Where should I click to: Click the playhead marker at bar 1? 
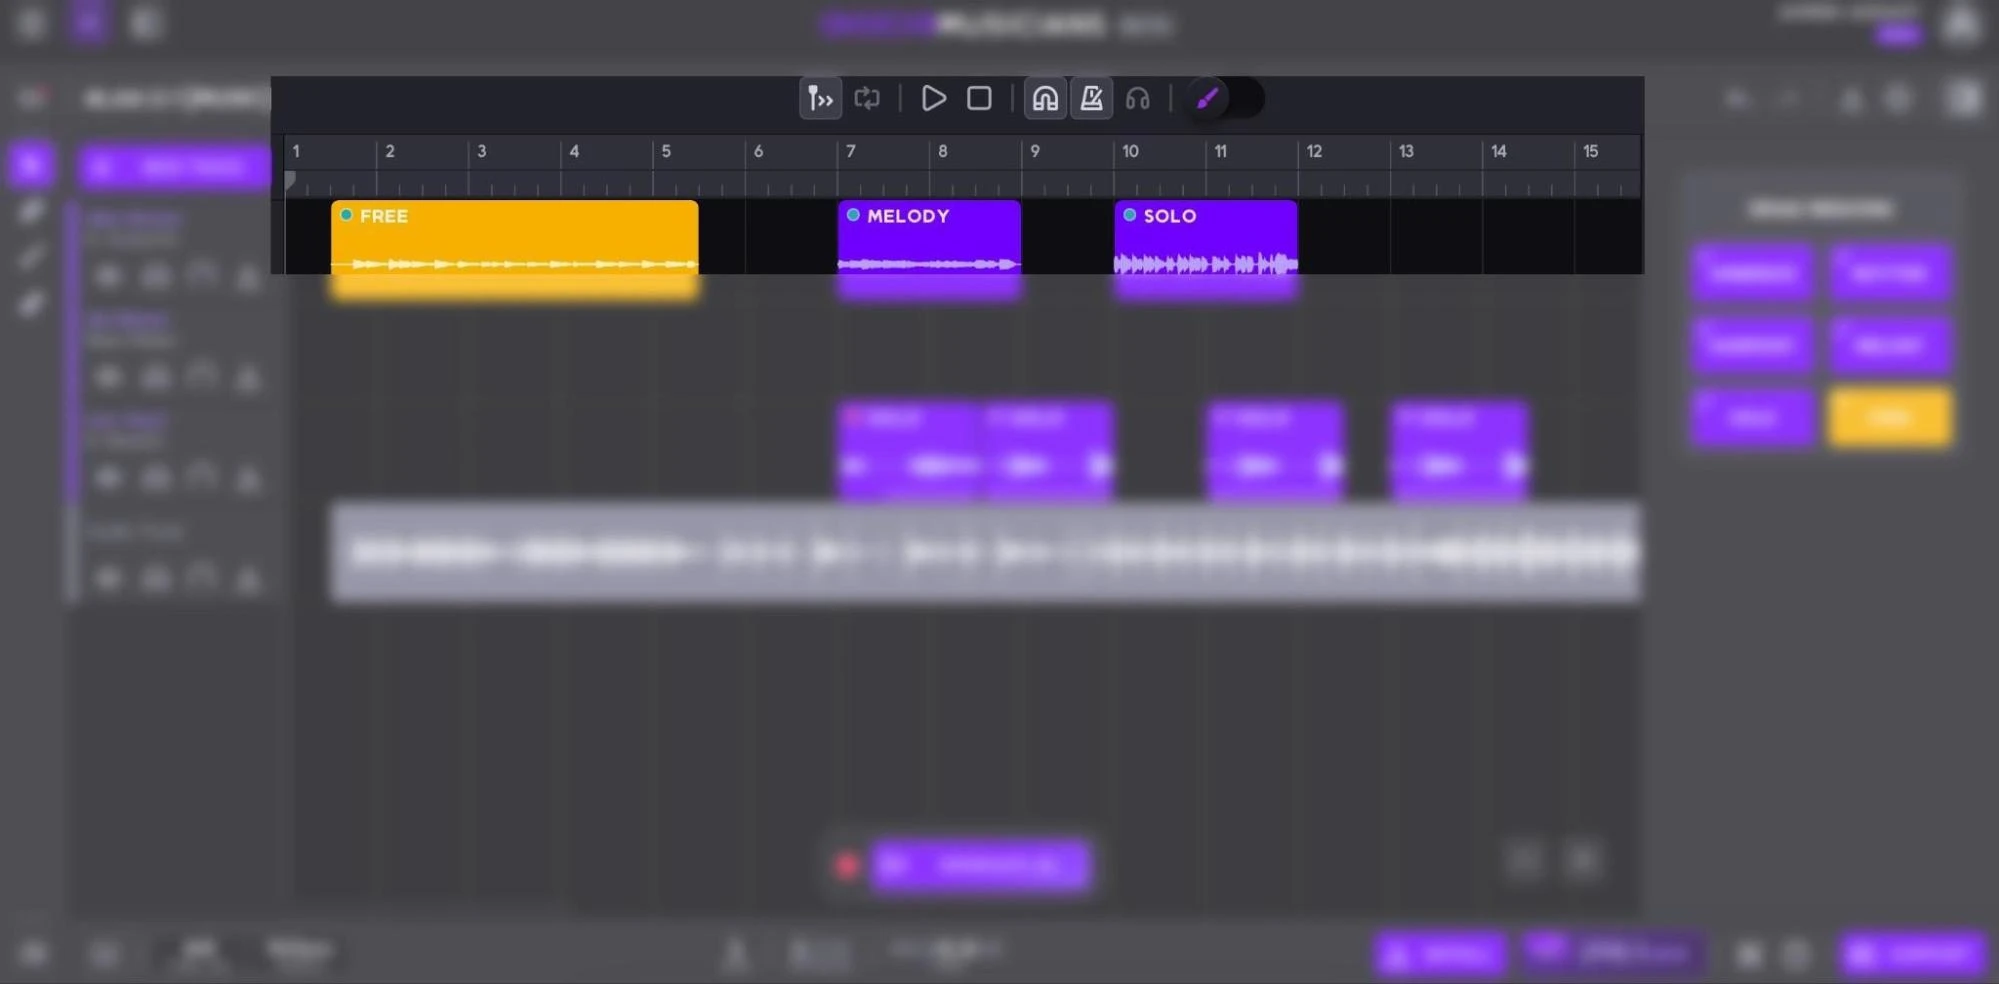tap(290, 181)
